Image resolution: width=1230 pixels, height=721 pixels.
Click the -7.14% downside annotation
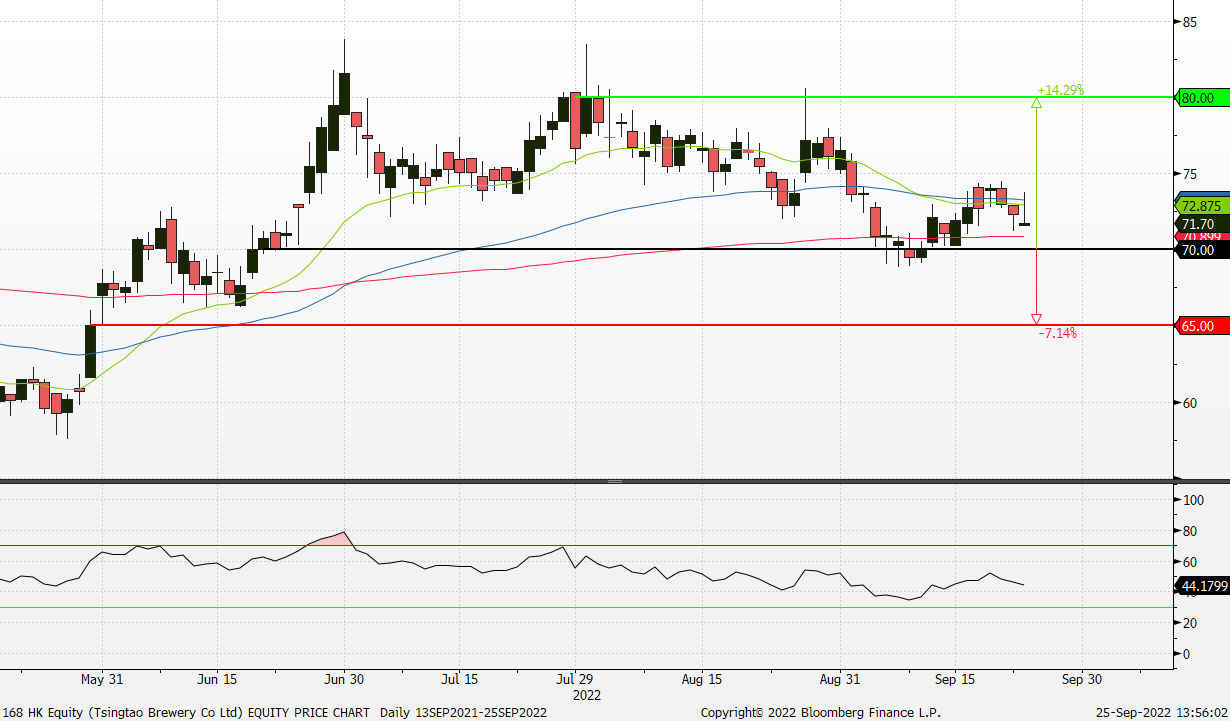(x=1058, y=333)
